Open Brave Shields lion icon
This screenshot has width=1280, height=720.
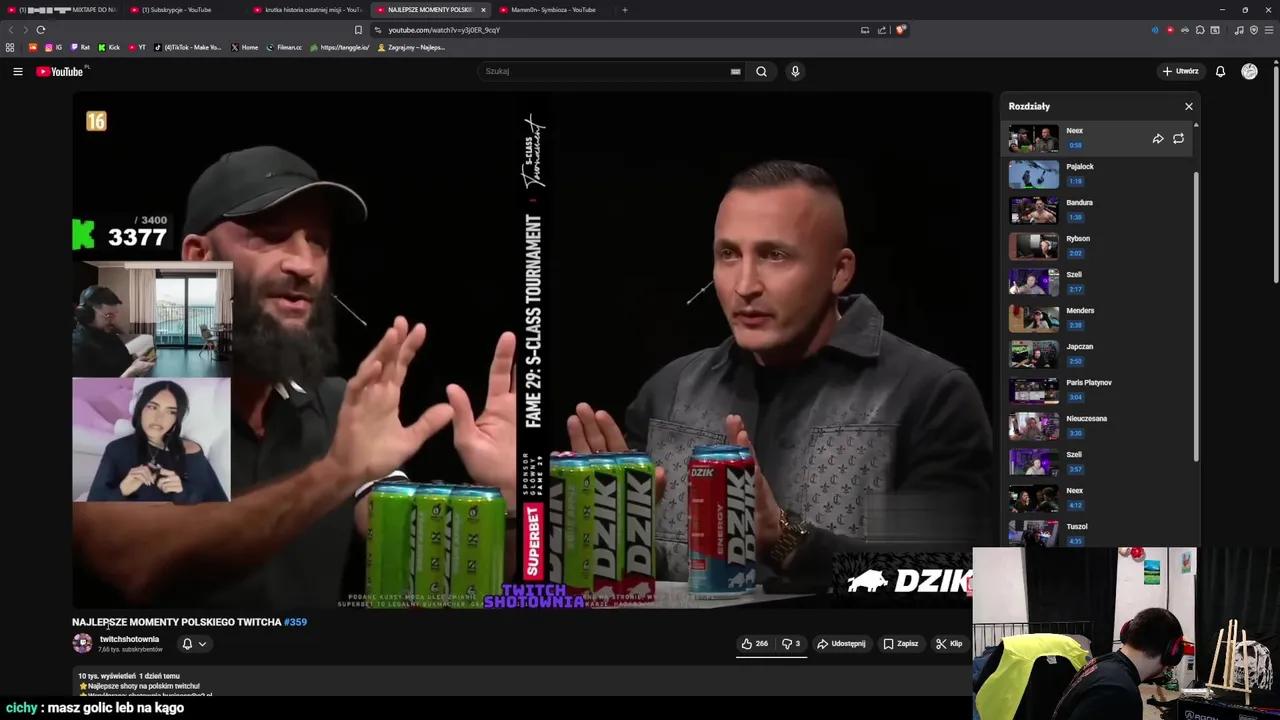[x=900, y=30]
